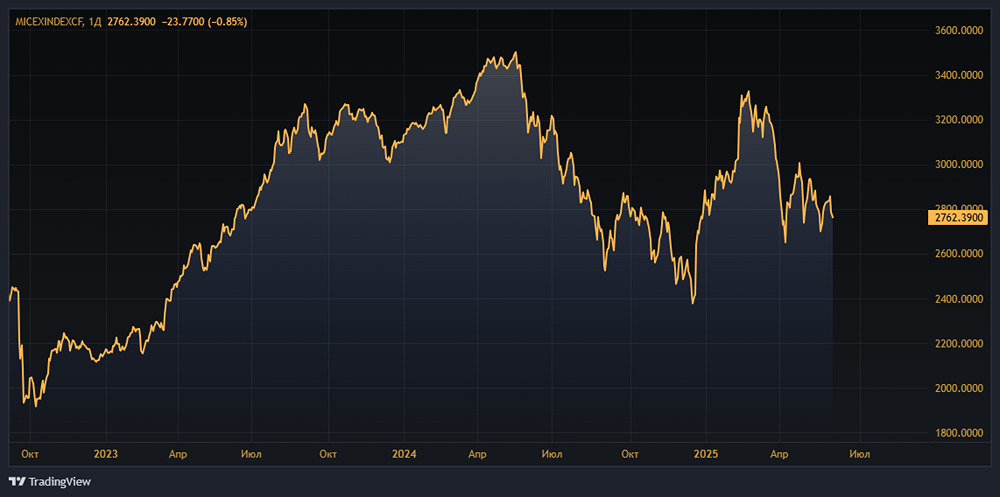Click the 3000.0000 price axis label
Screen dimensions: 1000x497
[960, 165]
